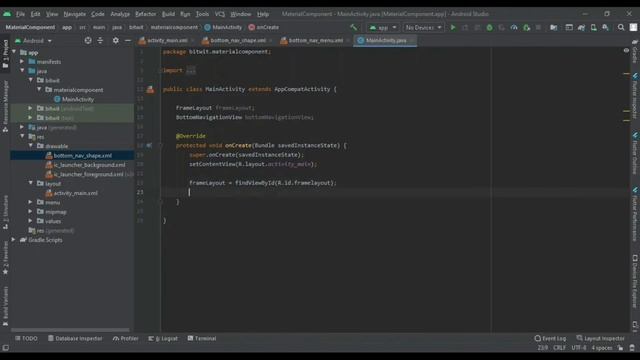Toggle the Flutter Inspector tool window
Viewport: 640px width, 360px height.
pyautogui.click(x=635, y=96)
